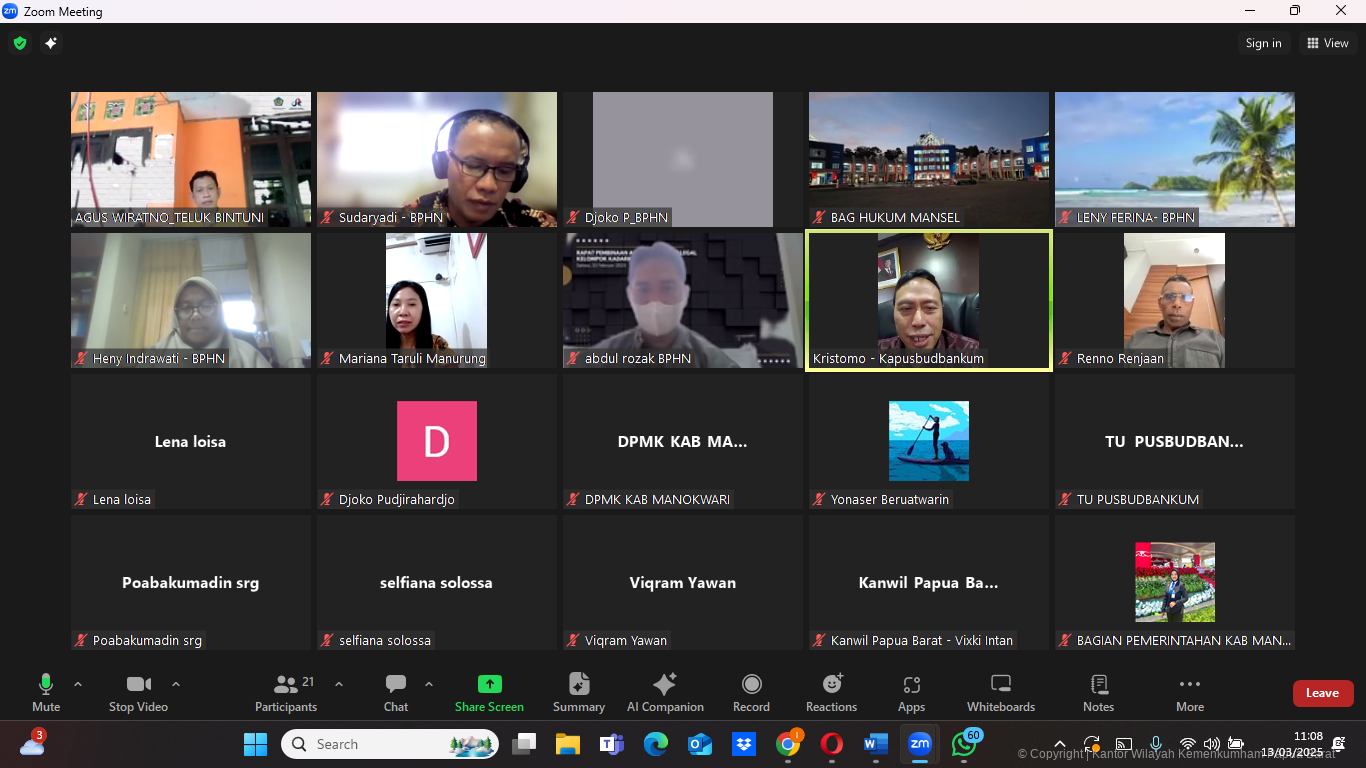
Task: Open the Participants panel
Action: pos(285,691)
